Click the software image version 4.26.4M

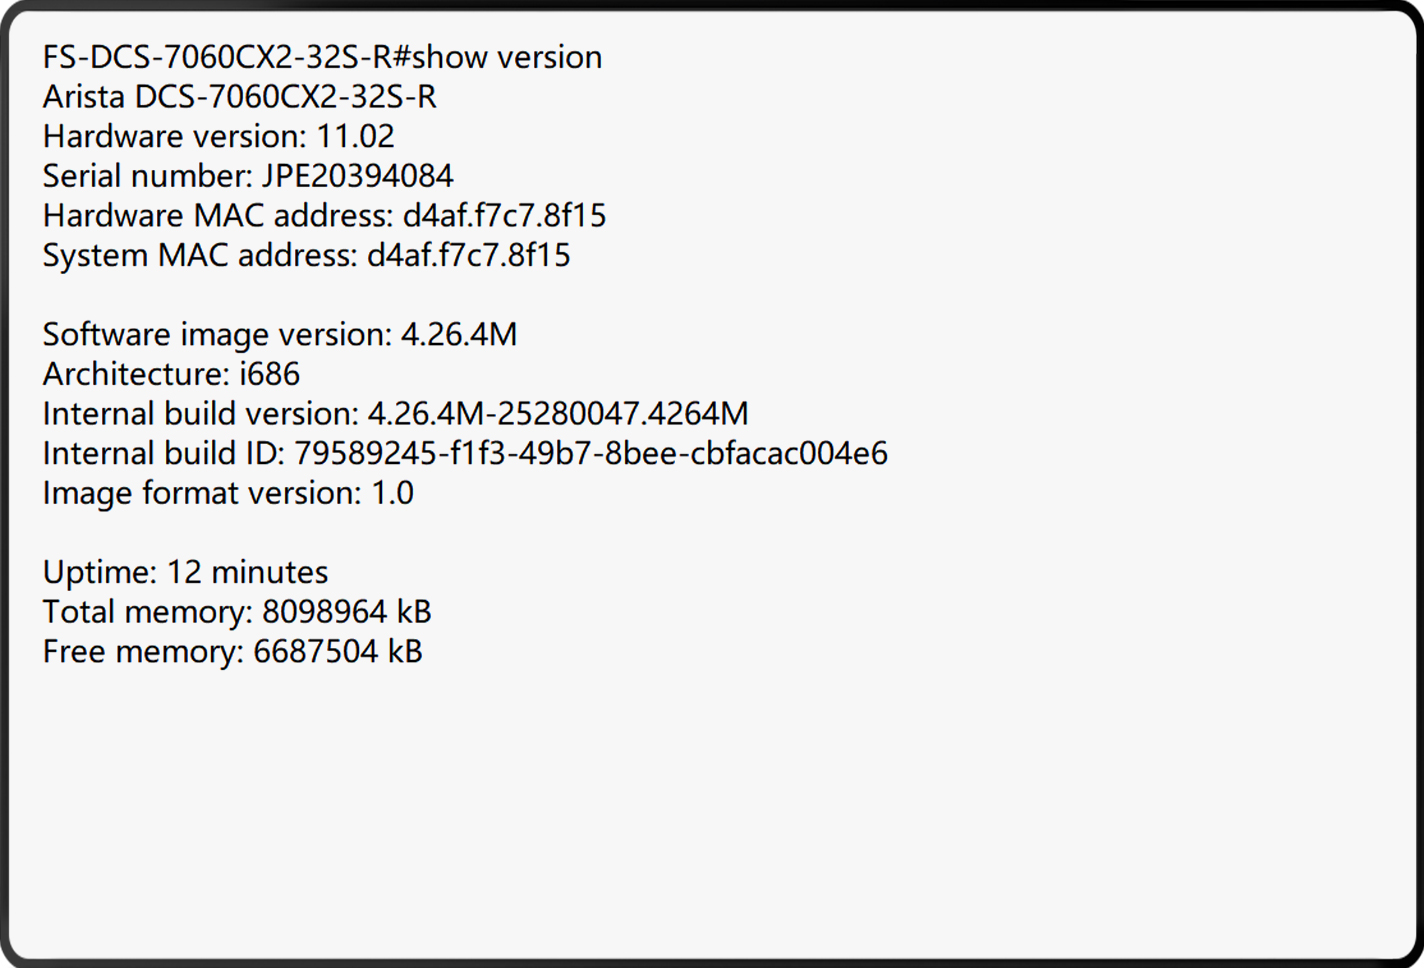point(458,334)
